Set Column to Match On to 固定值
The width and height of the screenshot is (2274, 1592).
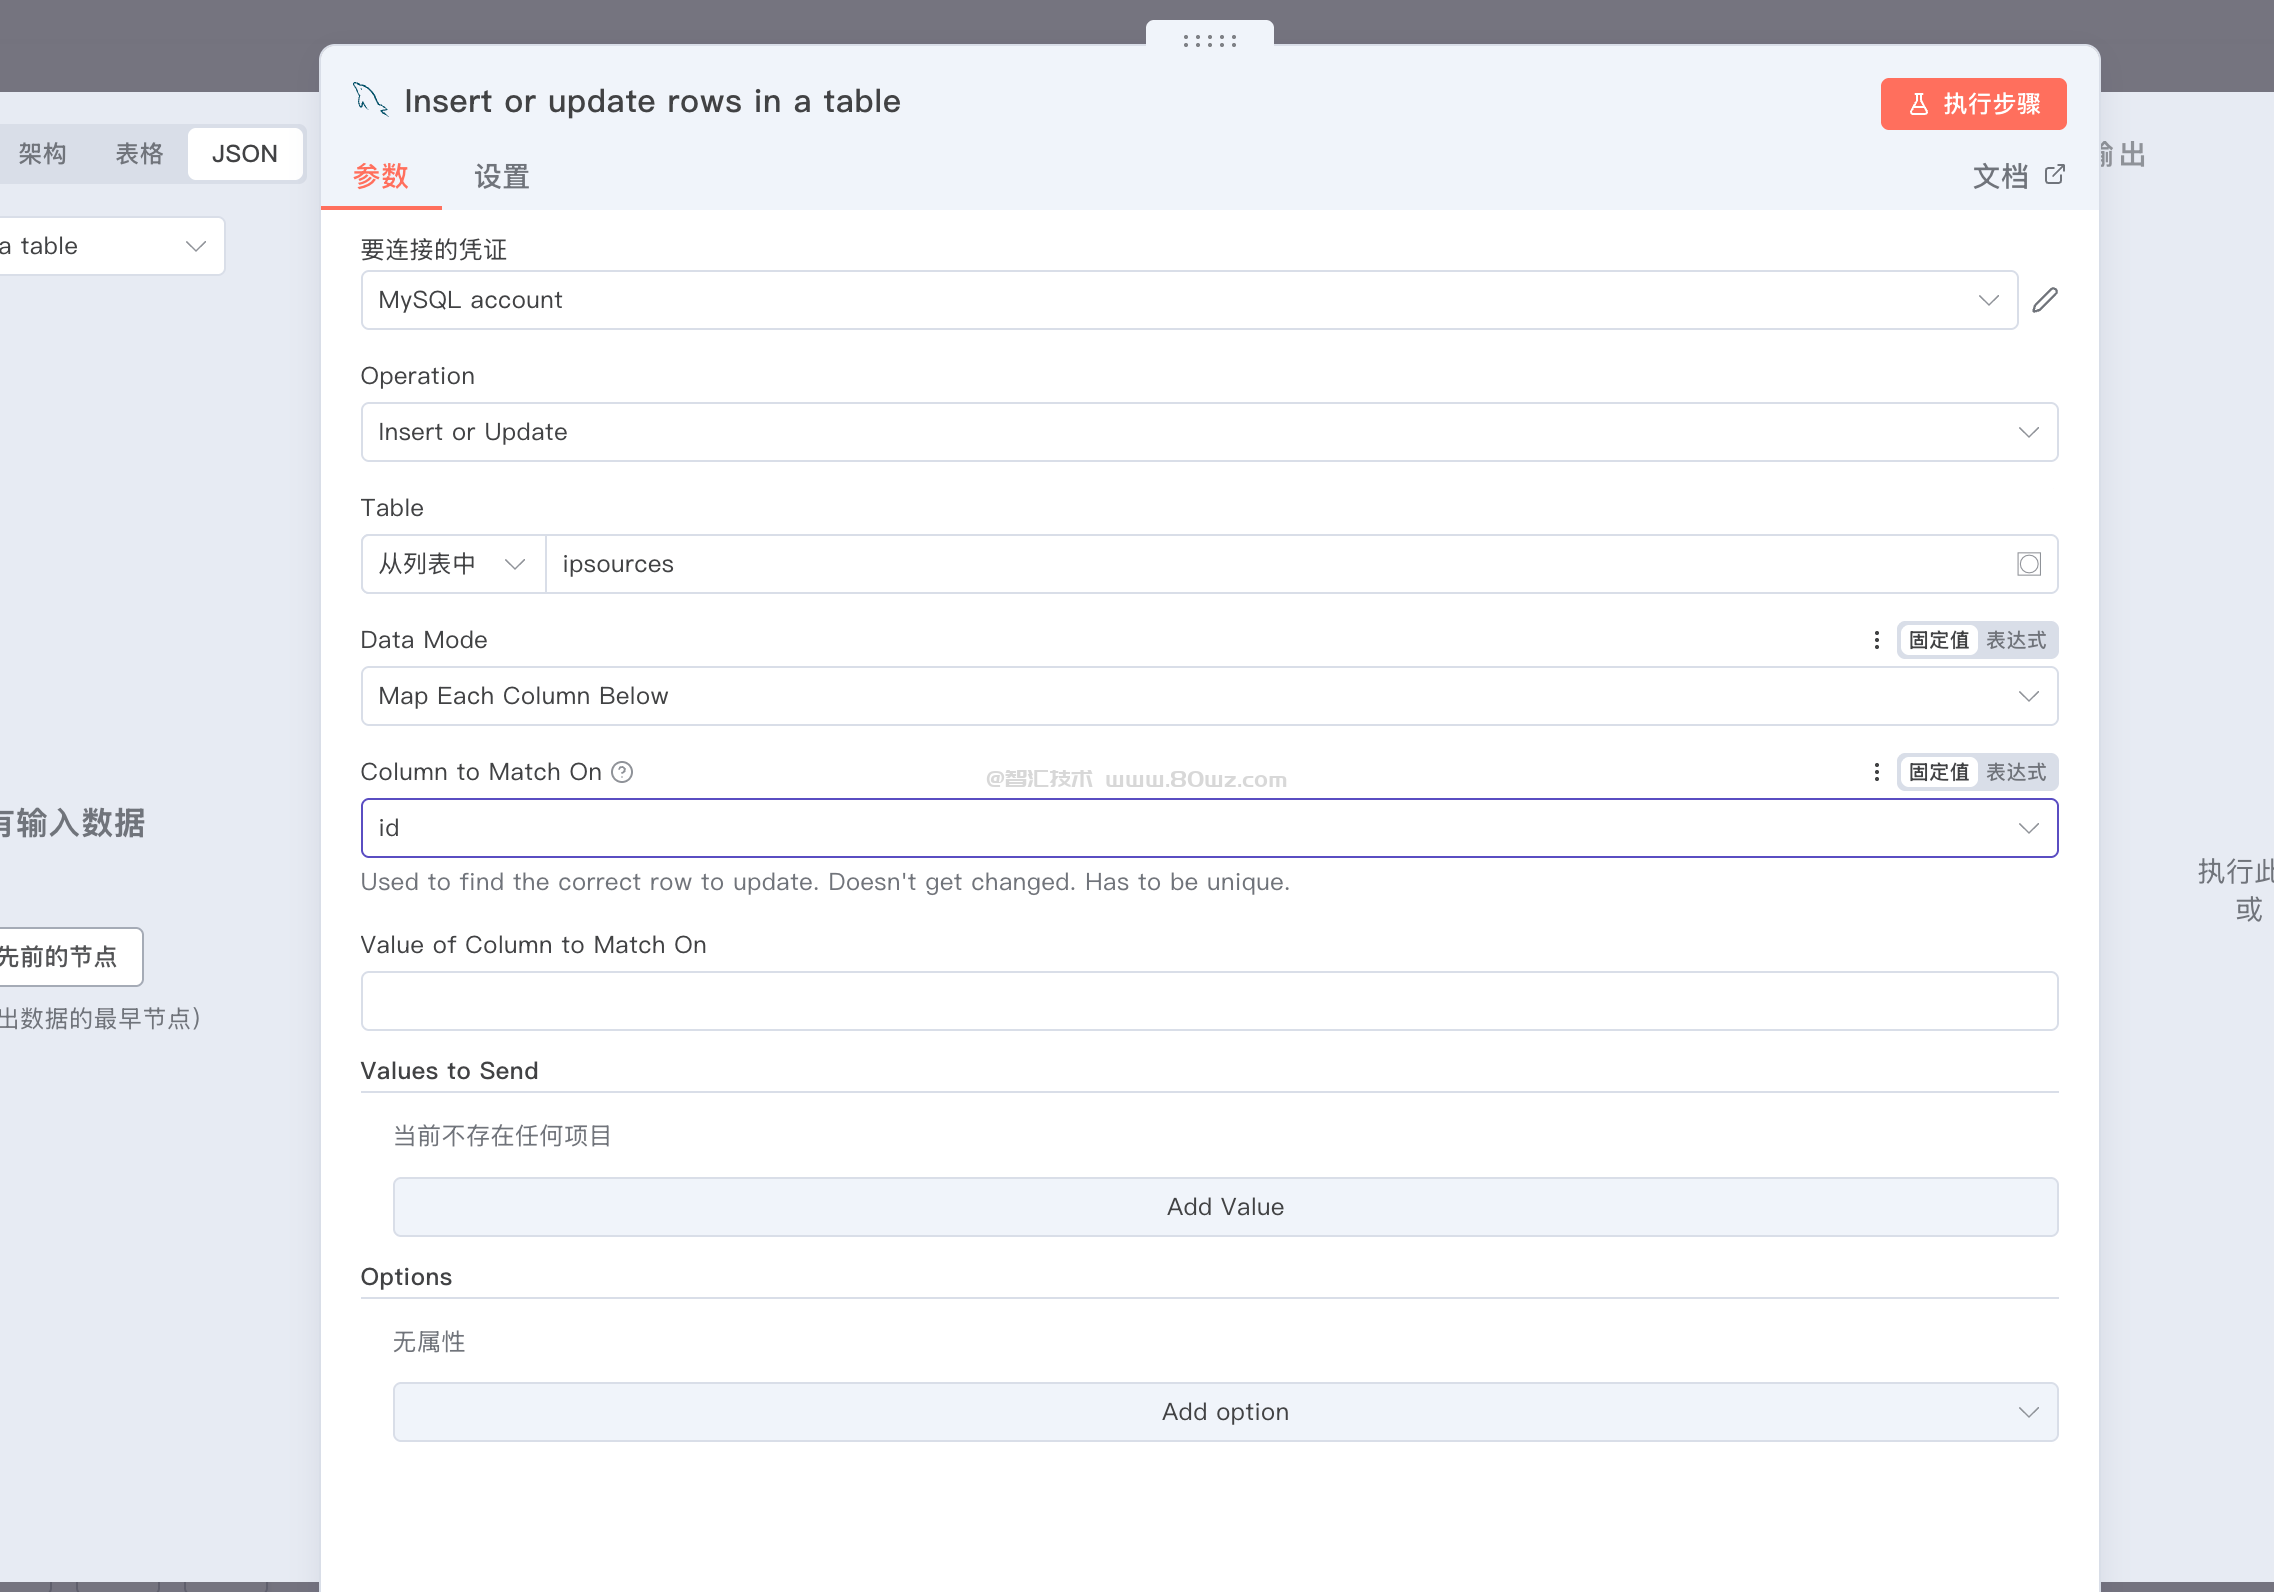coord(1938,772)
